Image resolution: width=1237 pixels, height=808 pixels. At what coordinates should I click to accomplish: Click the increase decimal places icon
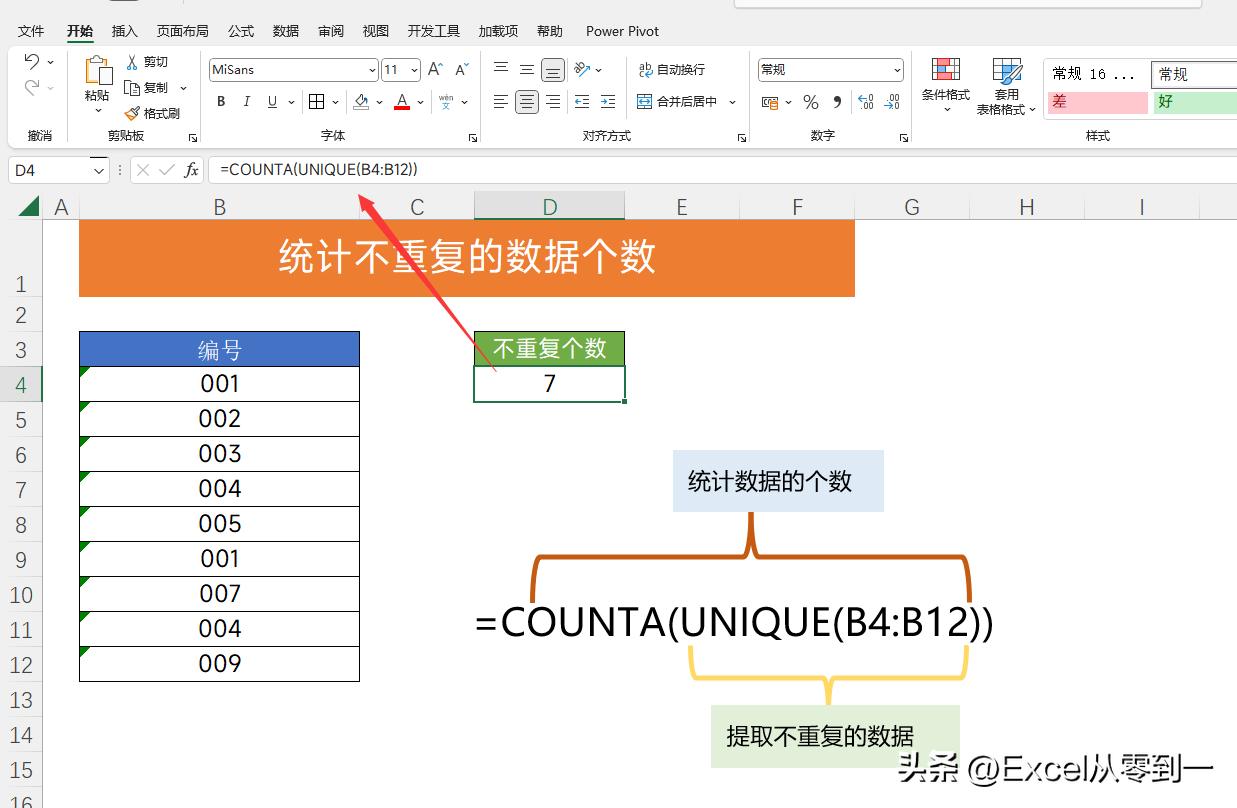866,101
